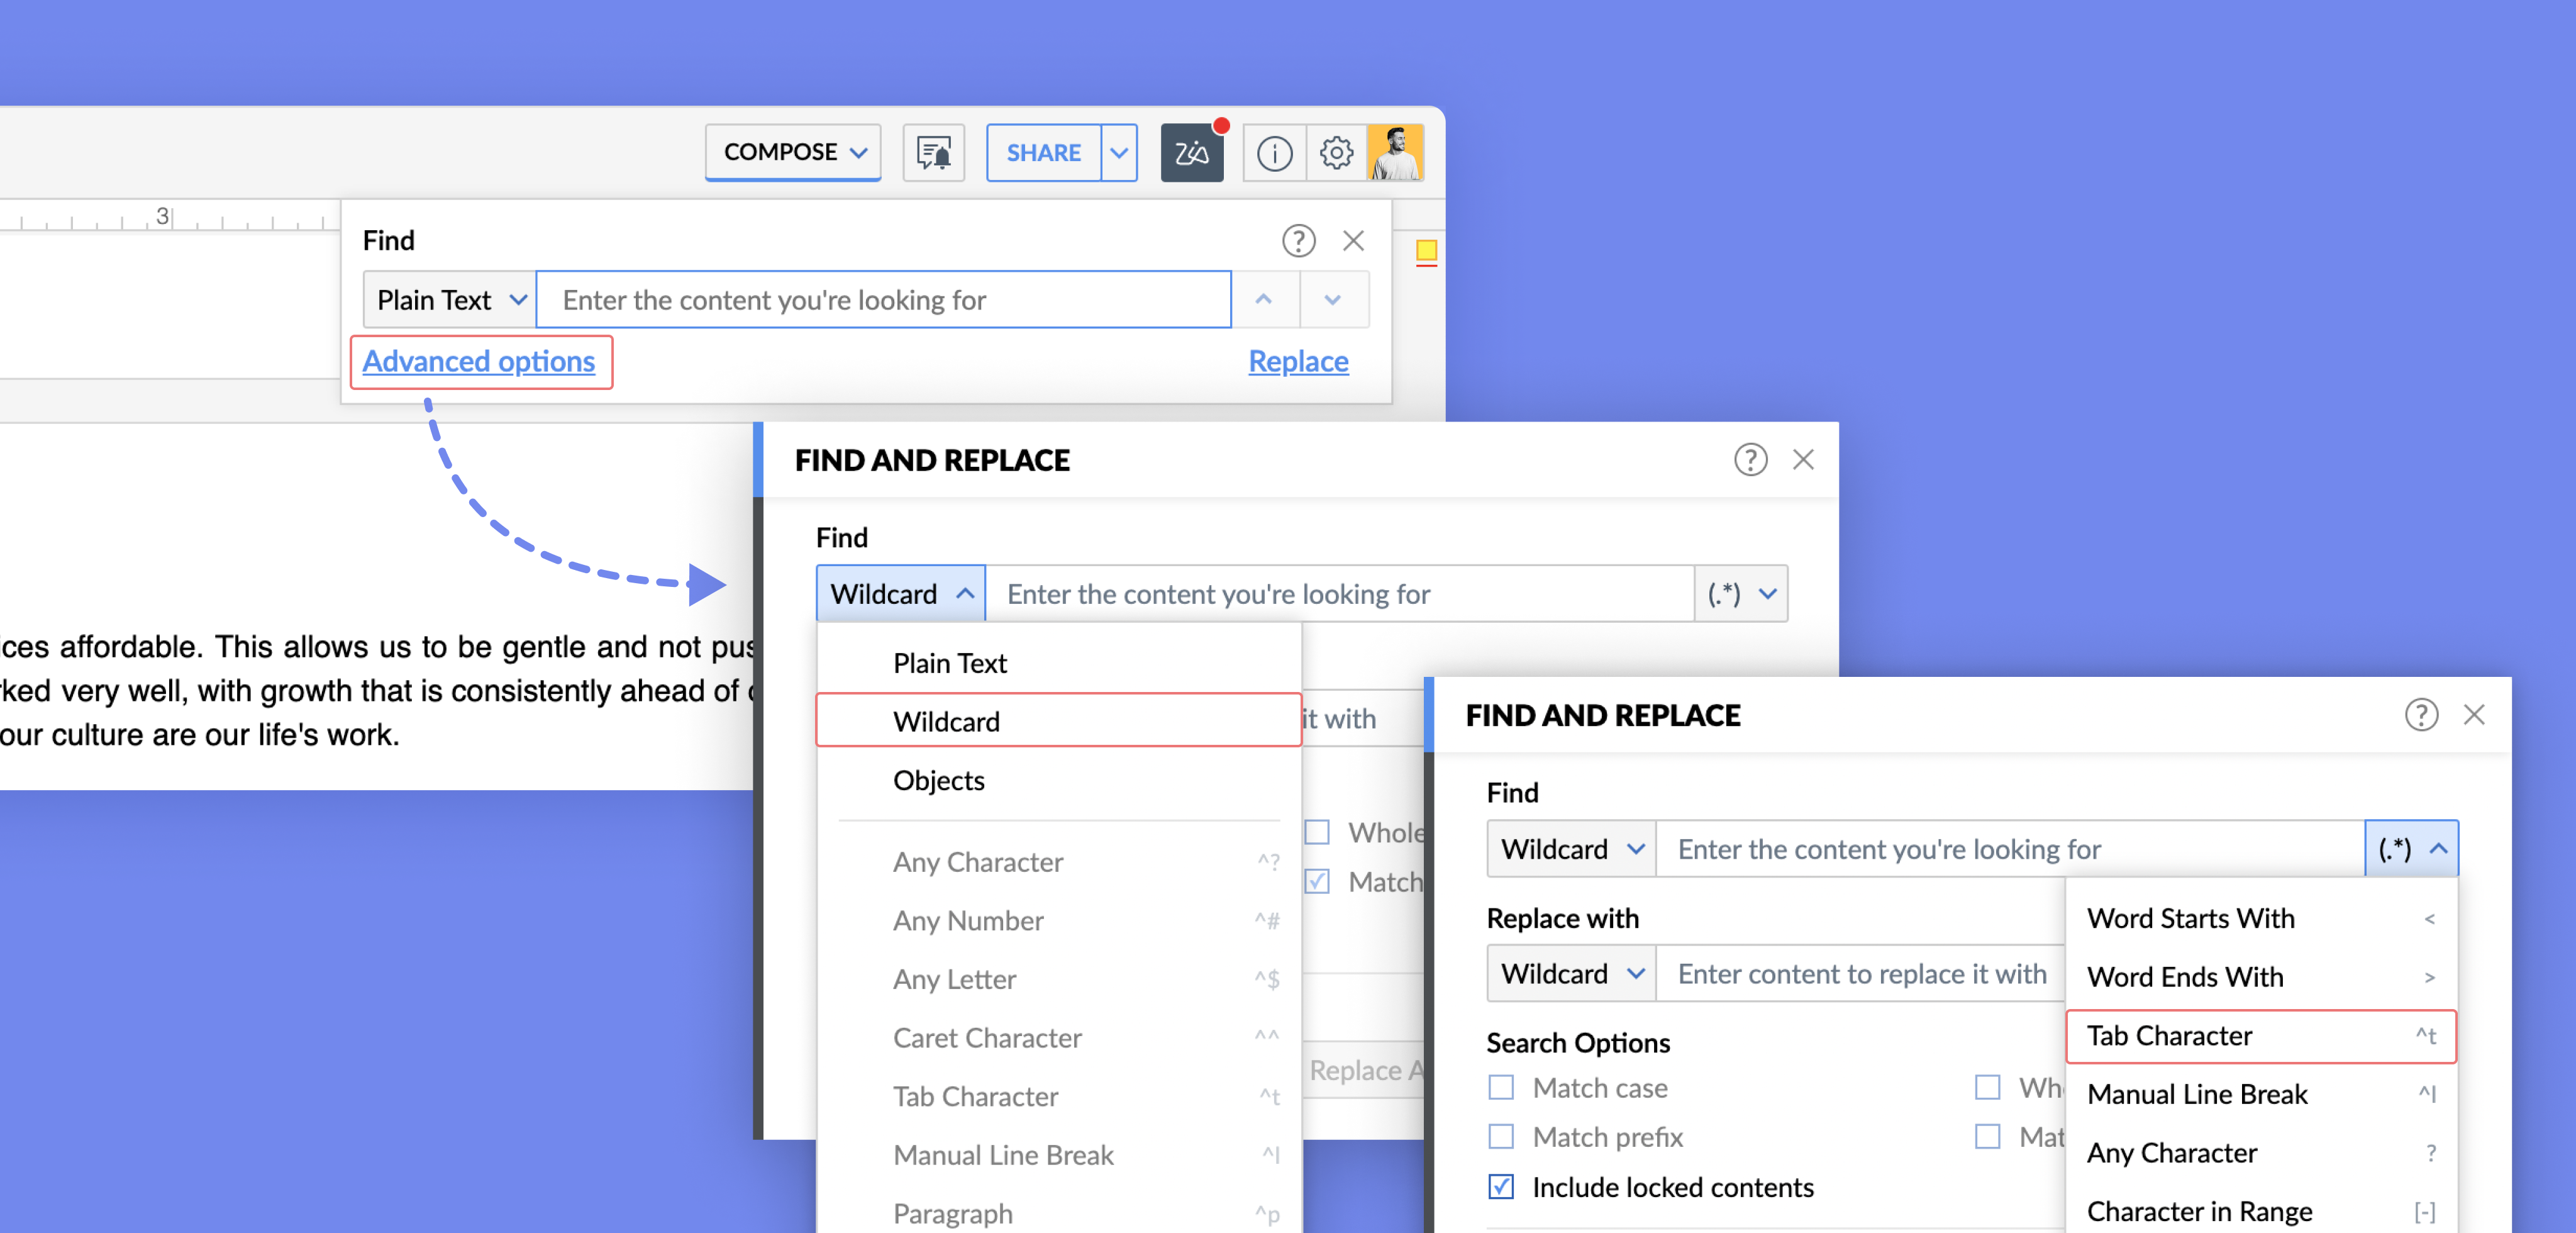Viewport: 2576px width, 1233px height.
Task: Click help icon in middle Find and Replace dialog
Action: coord(1750,460)
